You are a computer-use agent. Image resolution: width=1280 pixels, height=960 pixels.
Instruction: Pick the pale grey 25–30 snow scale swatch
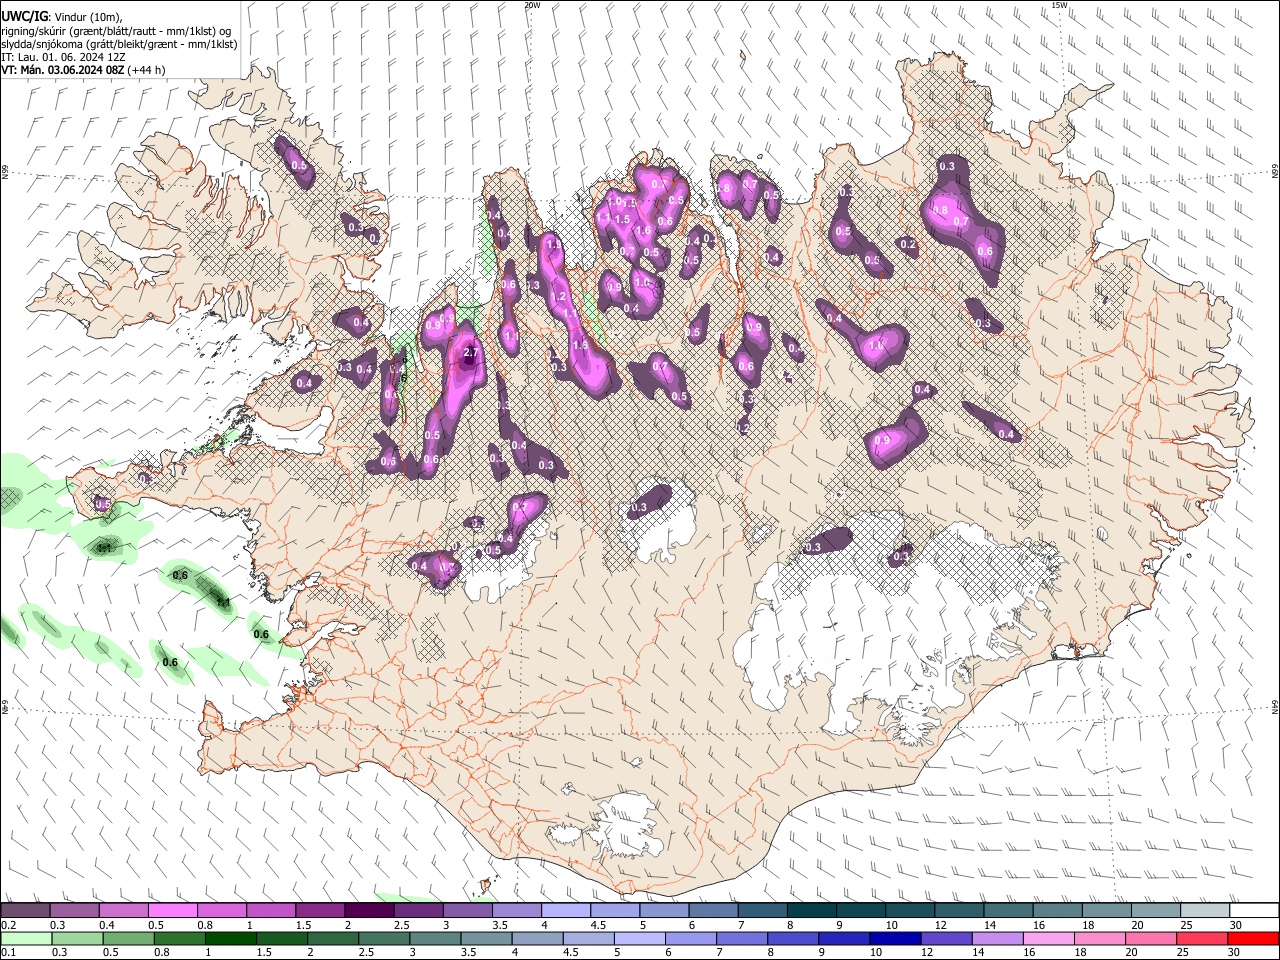tap(1205, 910)
